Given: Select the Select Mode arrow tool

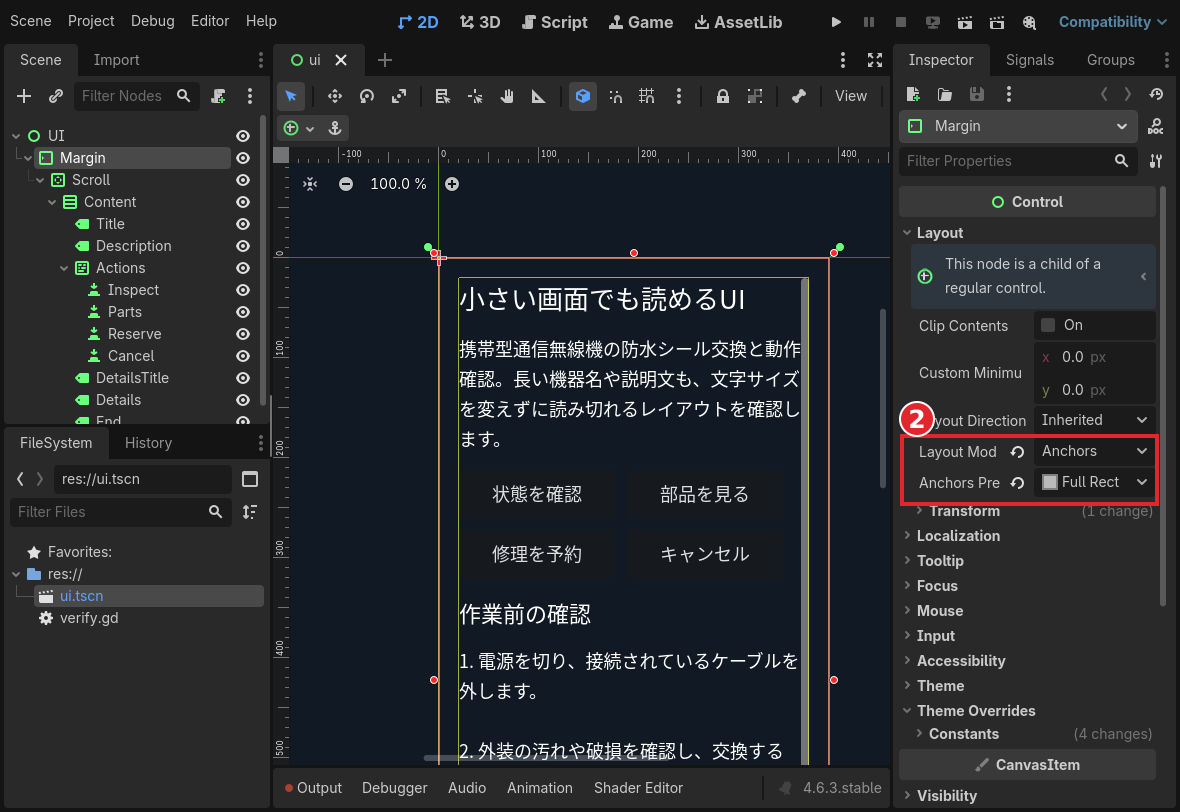Looking at the screenshot, I should tap(290, 96).
